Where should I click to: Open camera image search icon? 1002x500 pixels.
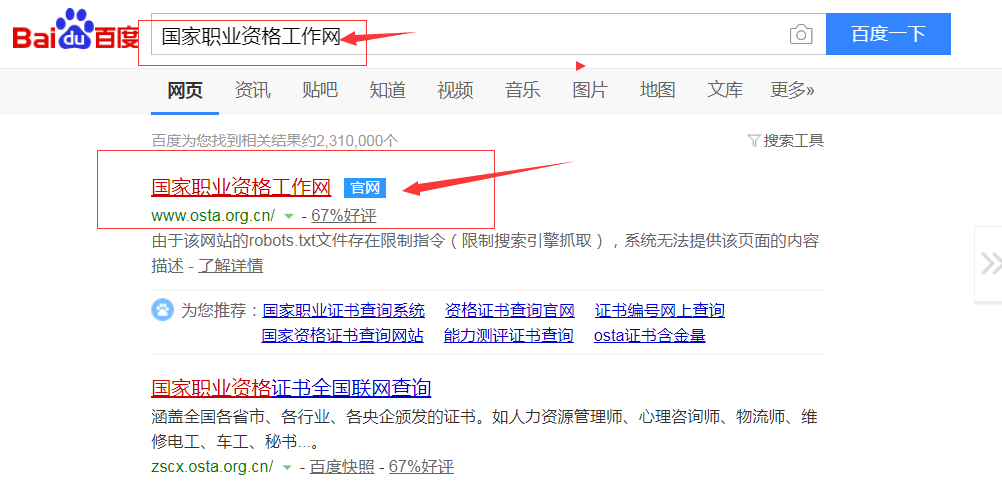801,34
